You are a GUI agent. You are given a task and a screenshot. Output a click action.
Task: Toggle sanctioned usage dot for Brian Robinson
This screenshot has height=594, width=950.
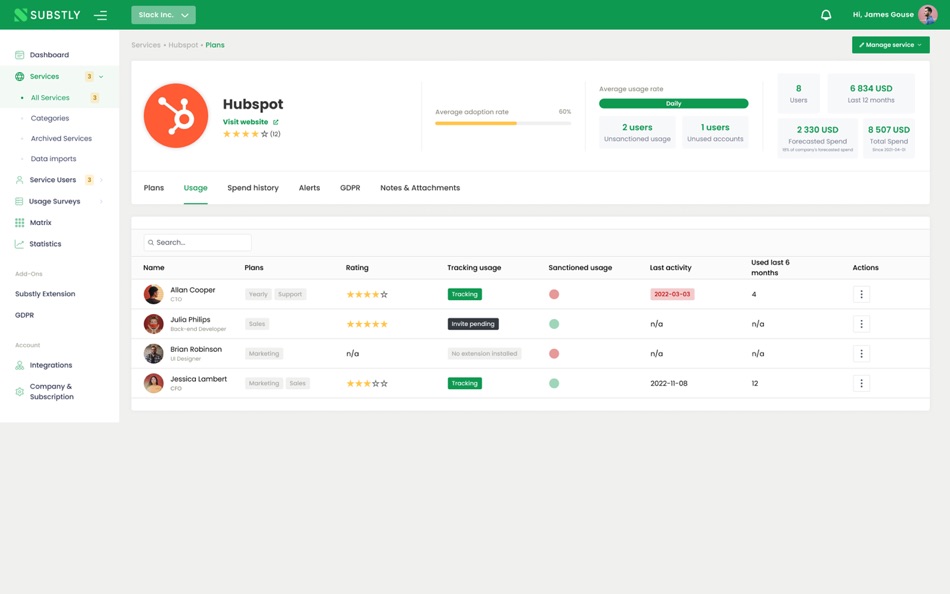(554, 353)
